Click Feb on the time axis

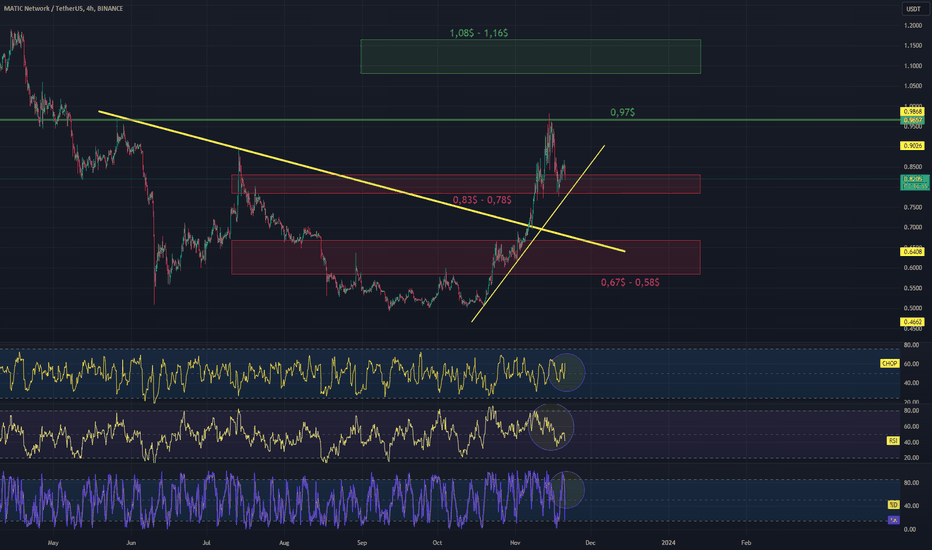click(x=746, y=543)
